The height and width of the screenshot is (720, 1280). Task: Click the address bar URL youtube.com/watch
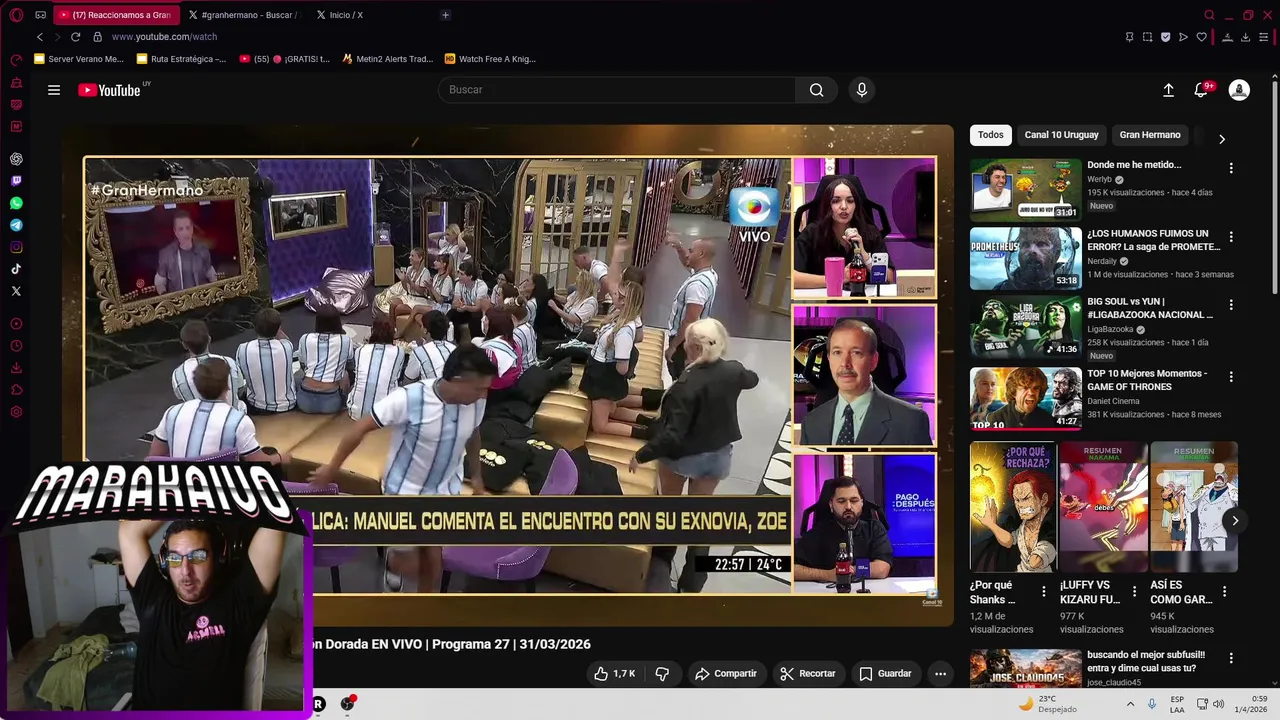click(164, 37)
